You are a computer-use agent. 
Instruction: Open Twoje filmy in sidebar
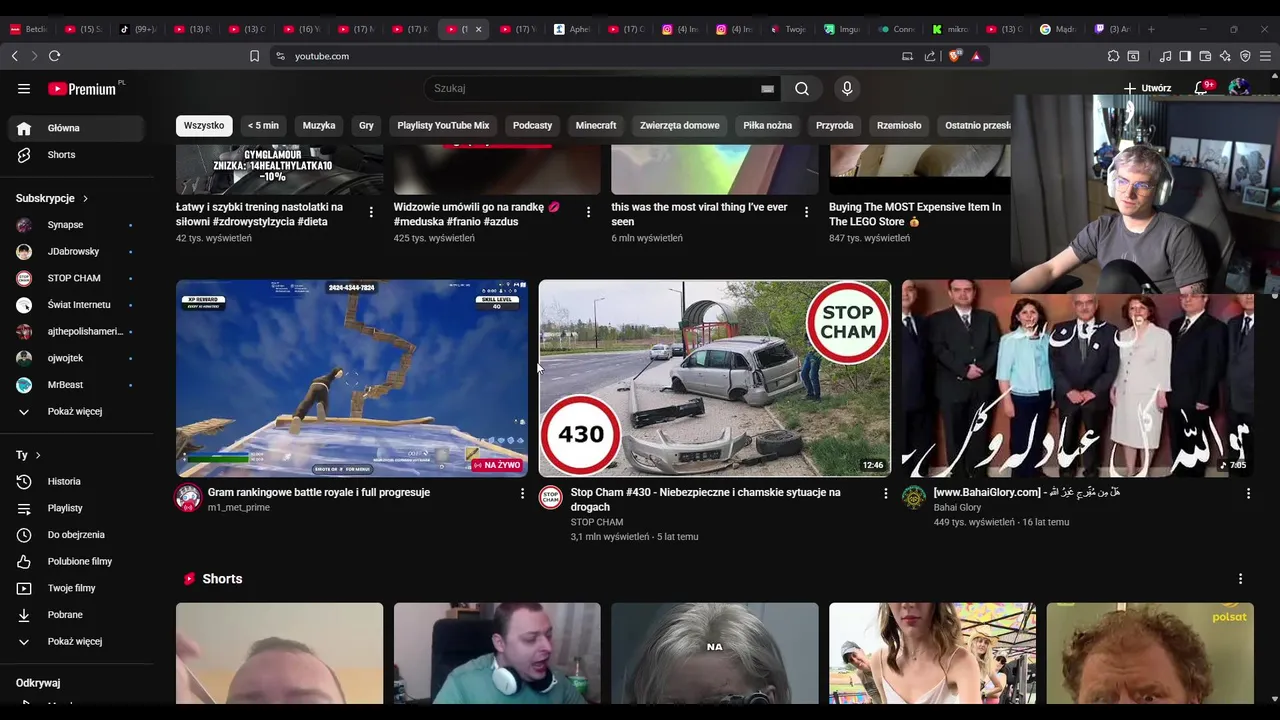(x=77, y=588)
